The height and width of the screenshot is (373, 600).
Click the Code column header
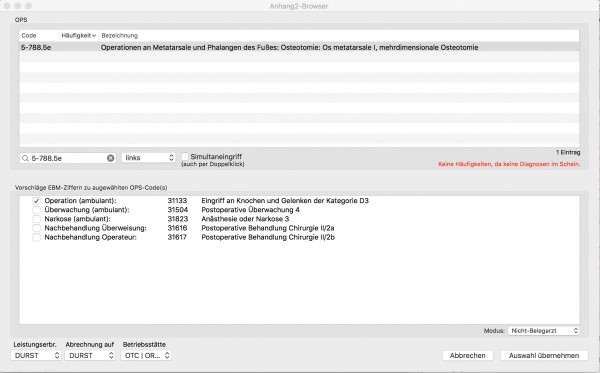[x=29, y=36]
